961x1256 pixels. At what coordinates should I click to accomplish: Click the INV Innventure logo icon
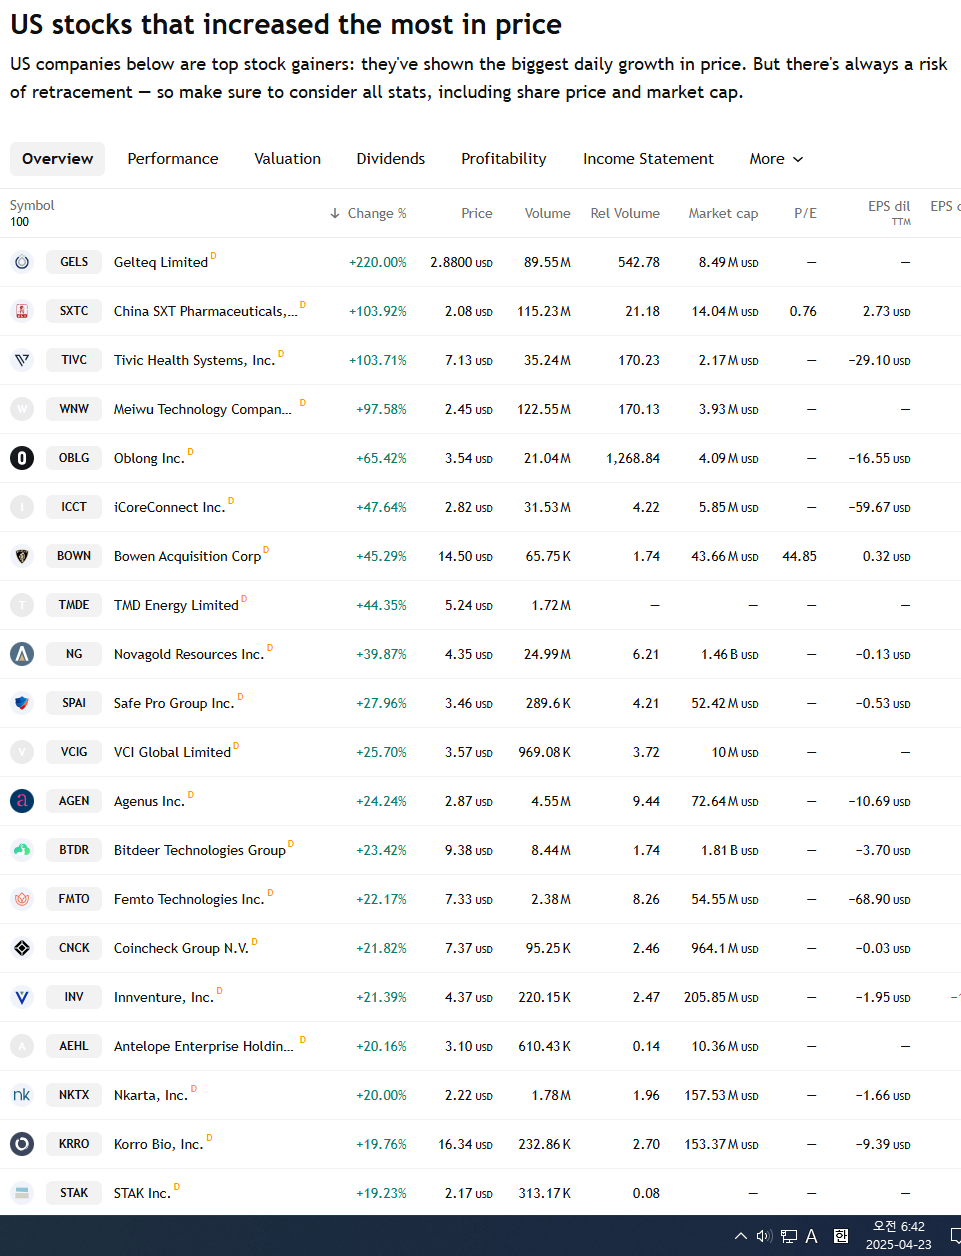coord(22,997)
